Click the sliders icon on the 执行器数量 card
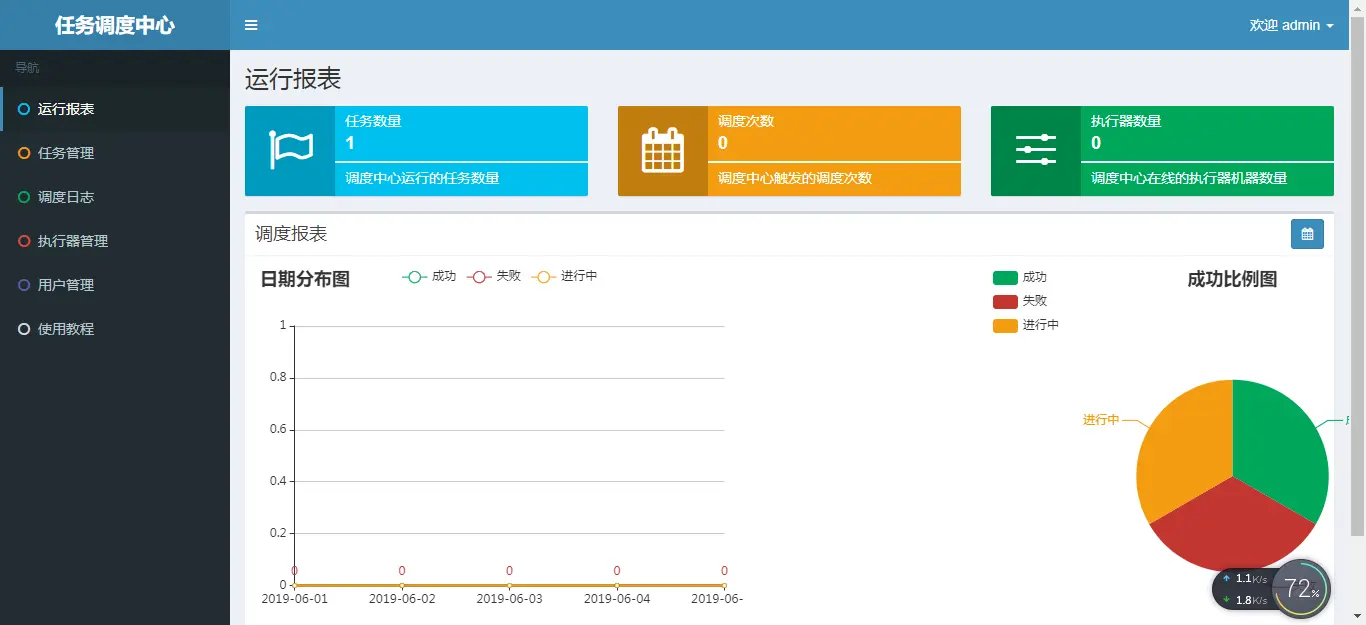 1036,150
